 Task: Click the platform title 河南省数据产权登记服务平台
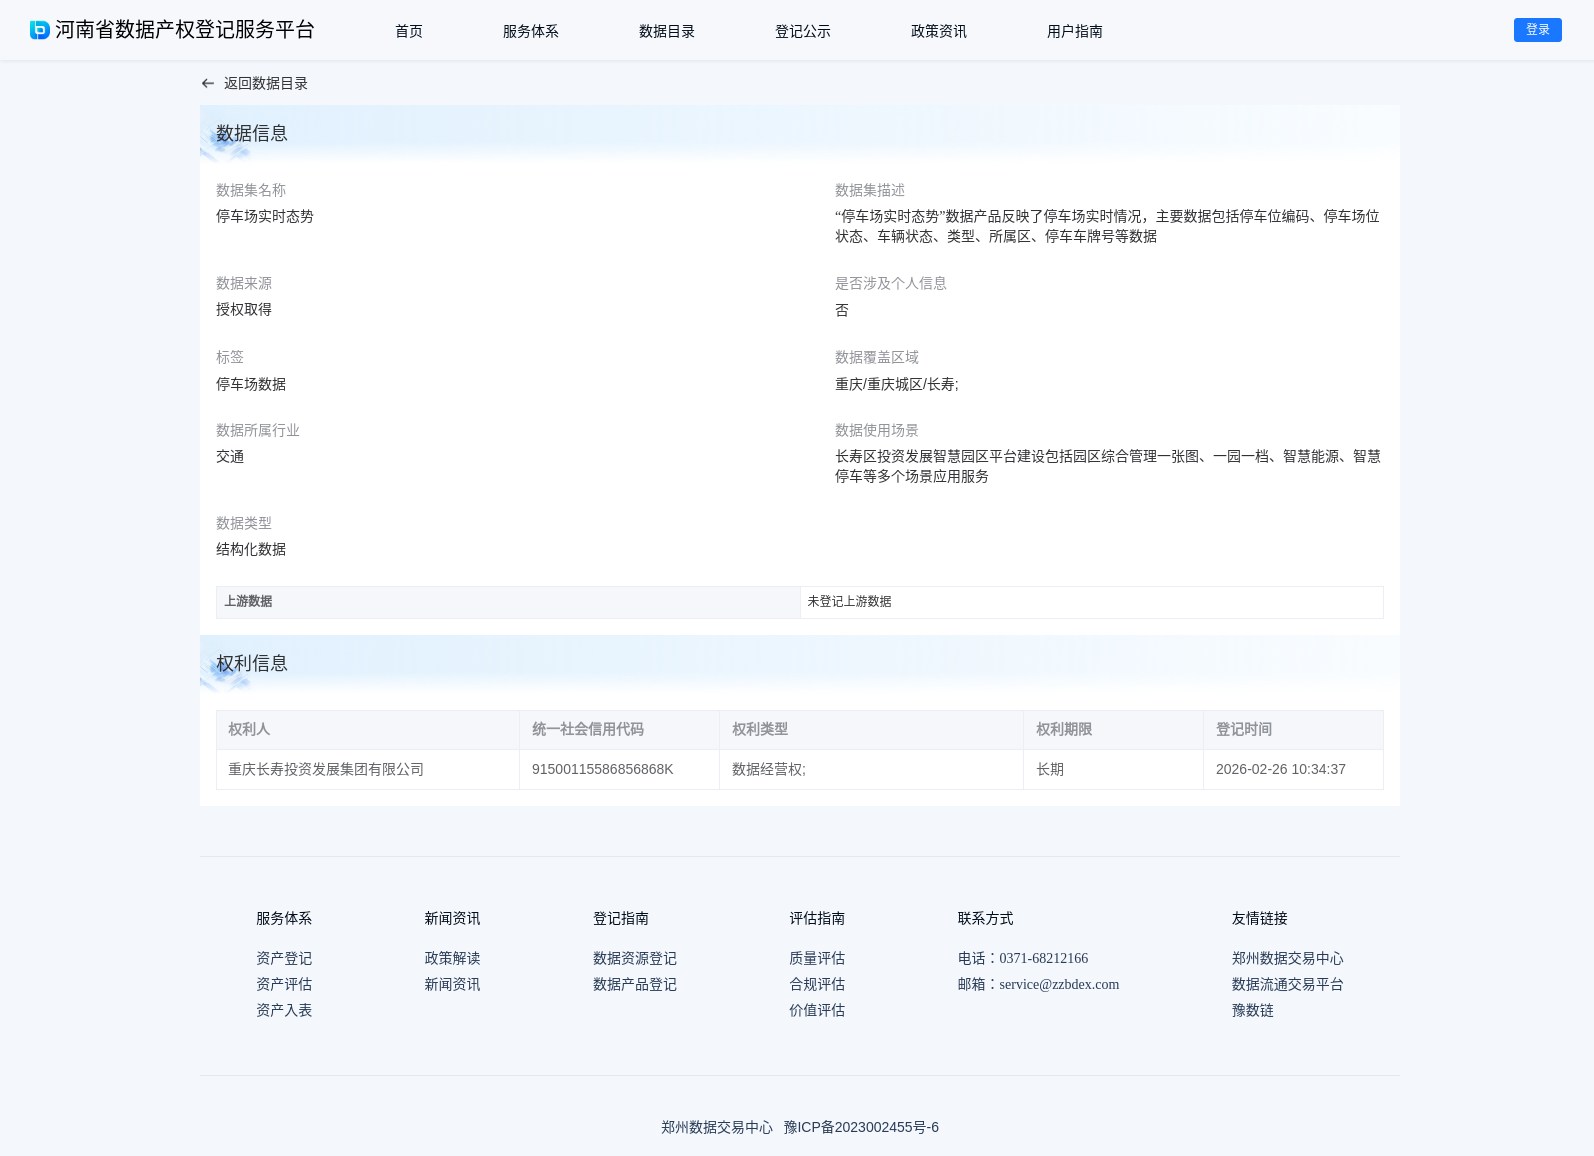[185, 30]
